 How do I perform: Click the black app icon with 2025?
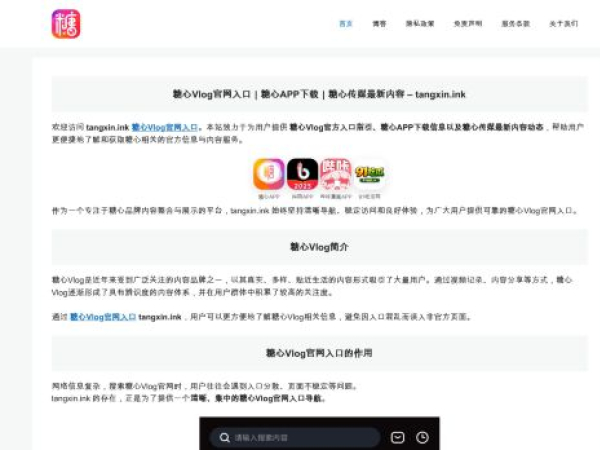click(x=302, y=174)
